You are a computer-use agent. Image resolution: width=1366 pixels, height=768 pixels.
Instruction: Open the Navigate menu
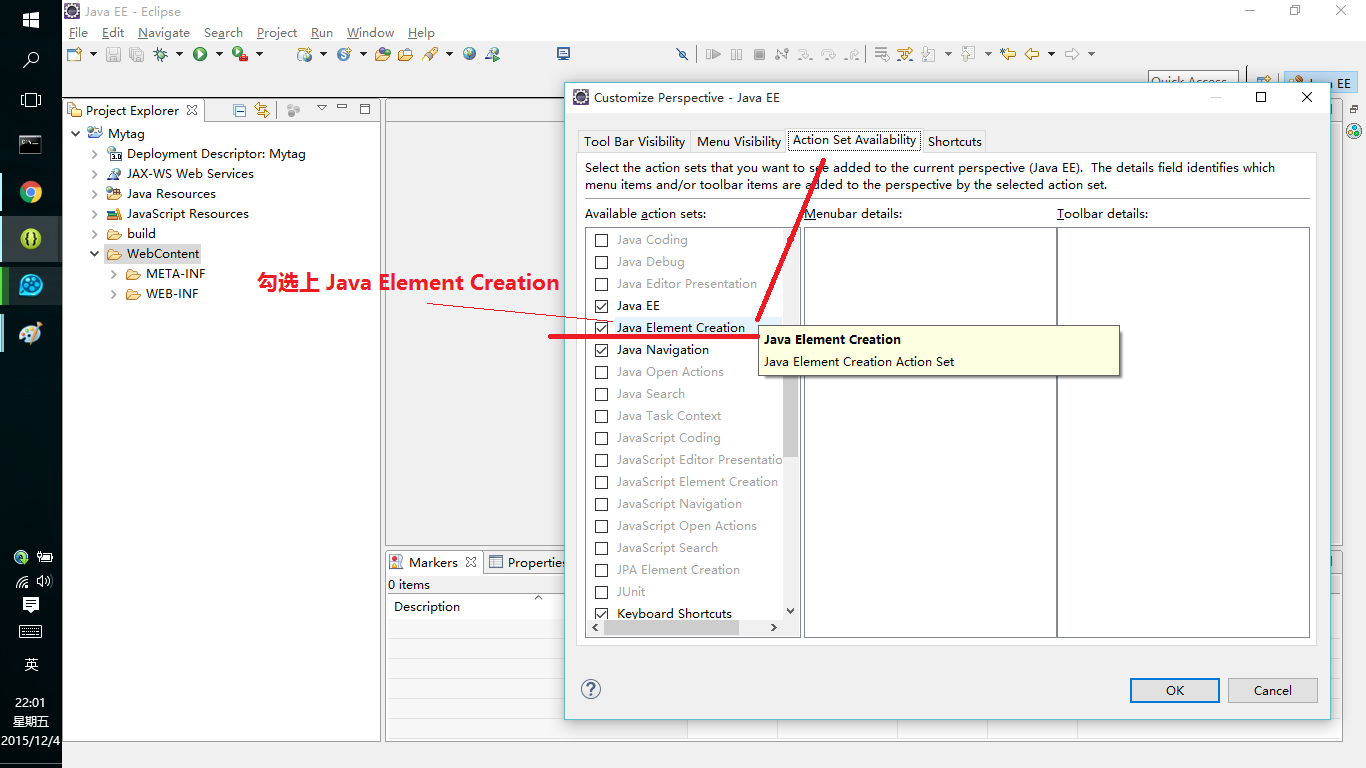coord(164,33)
